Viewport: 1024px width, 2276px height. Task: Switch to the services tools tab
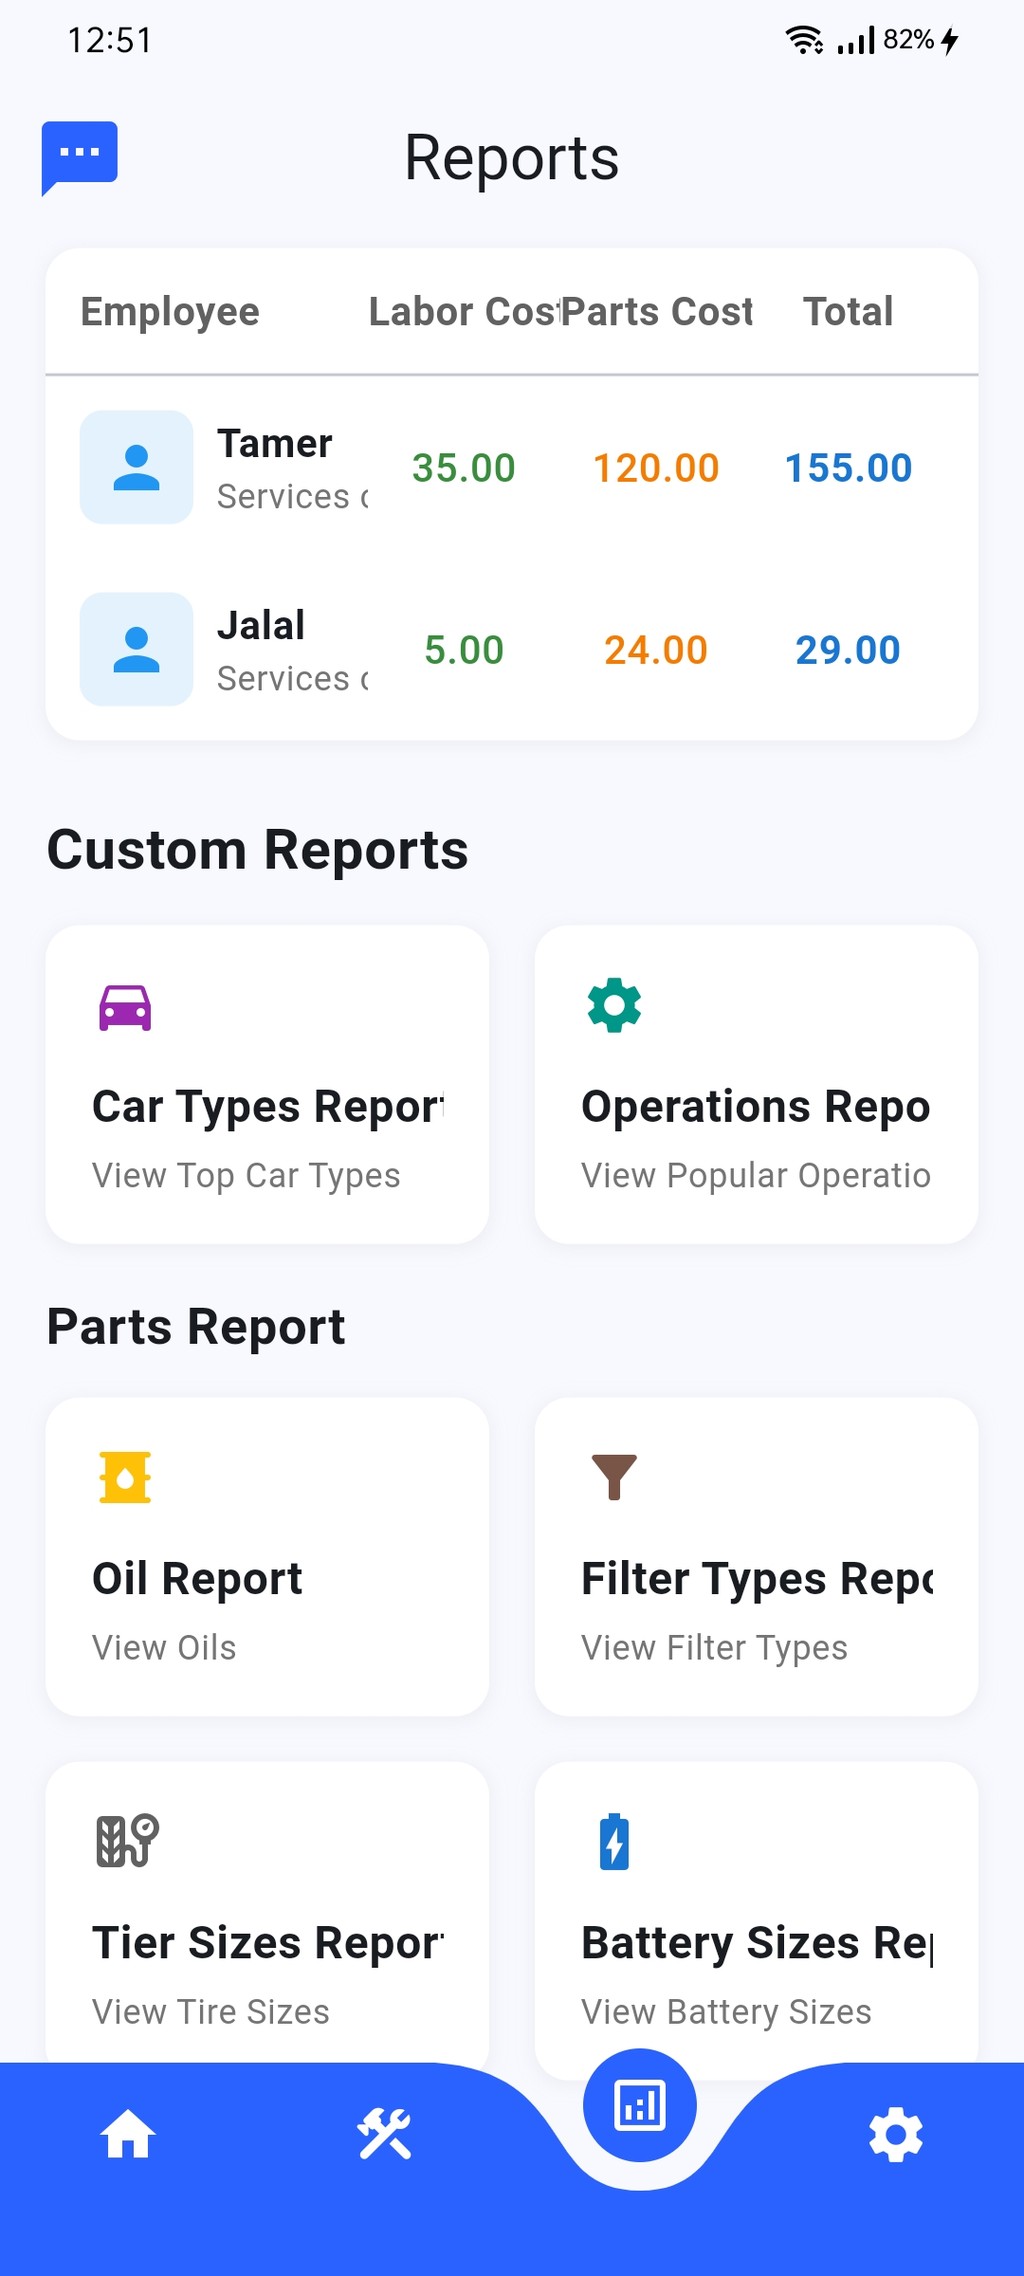(384, 2134)
